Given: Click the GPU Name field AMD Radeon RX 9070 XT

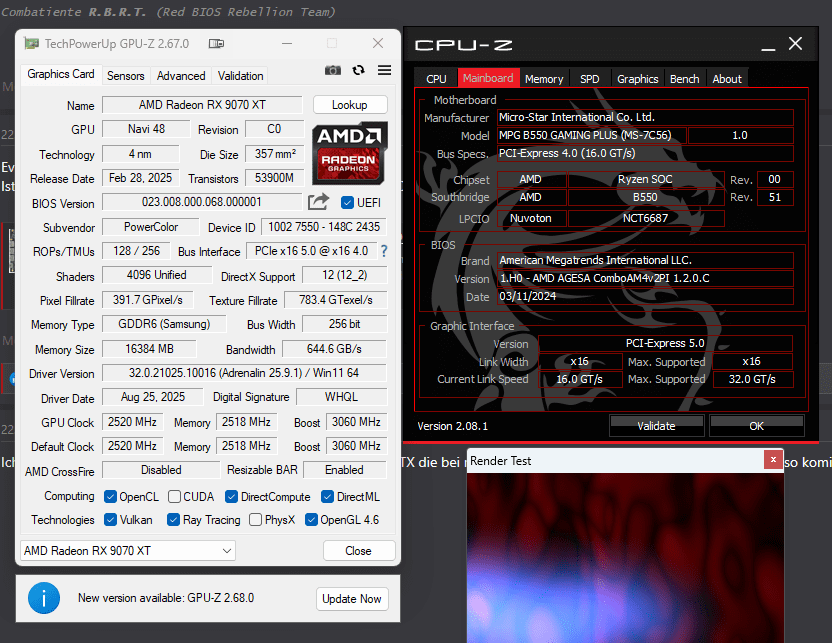Looking at the screenshot, I should (x=202, y=105).
